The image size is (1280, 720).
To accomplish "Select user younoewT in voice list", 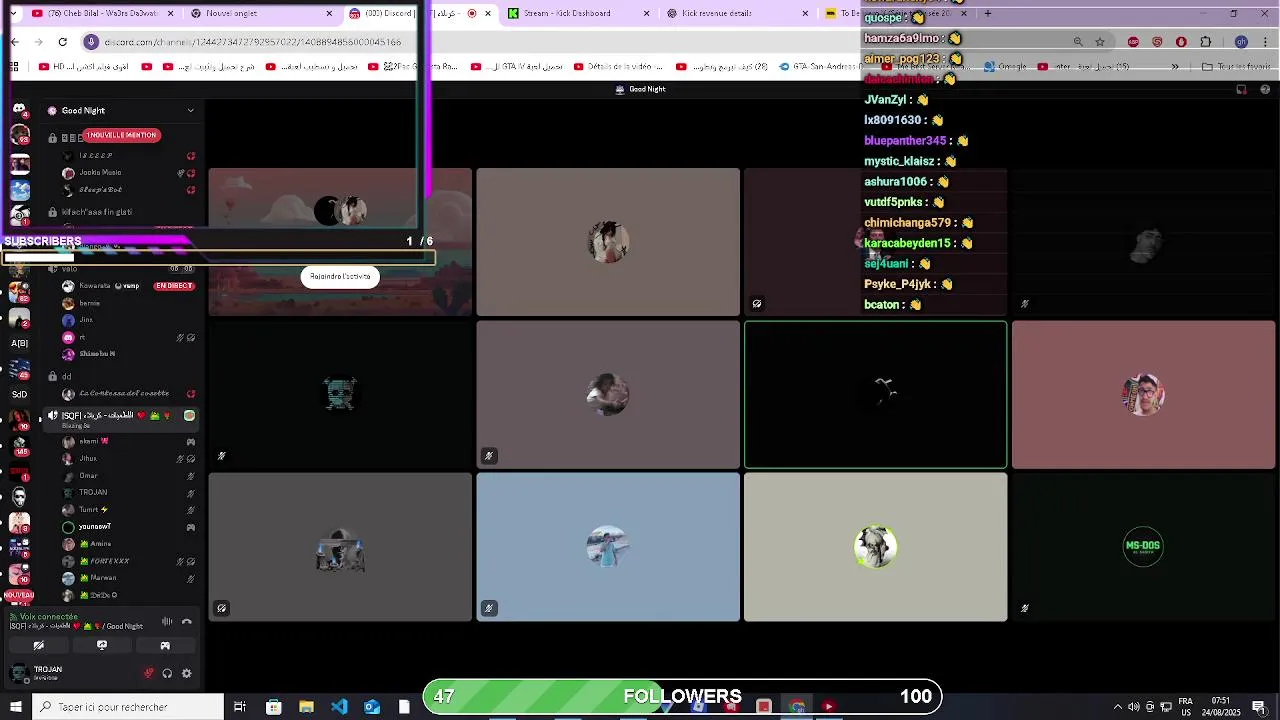I will (94, 527).
